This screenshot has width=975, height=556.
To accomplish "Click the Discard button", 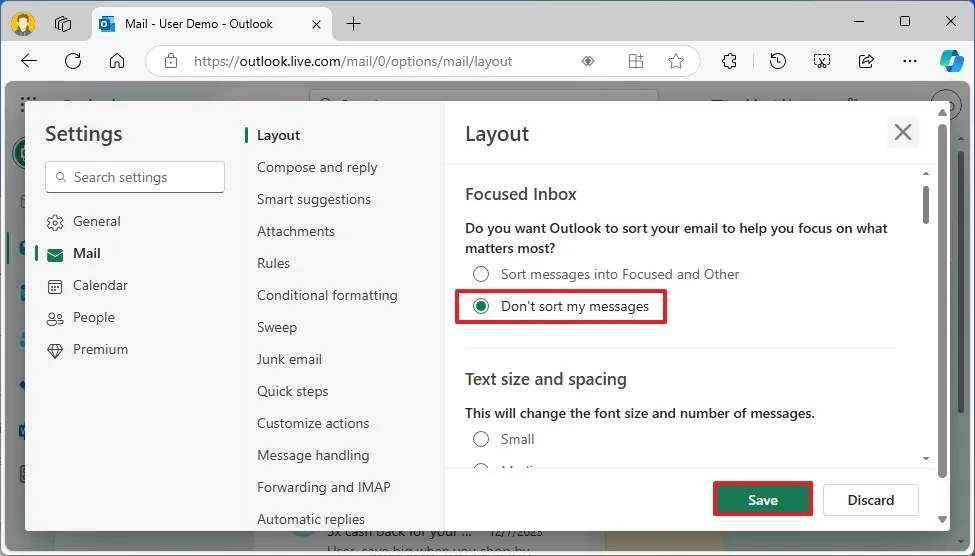I will point(871,500).
